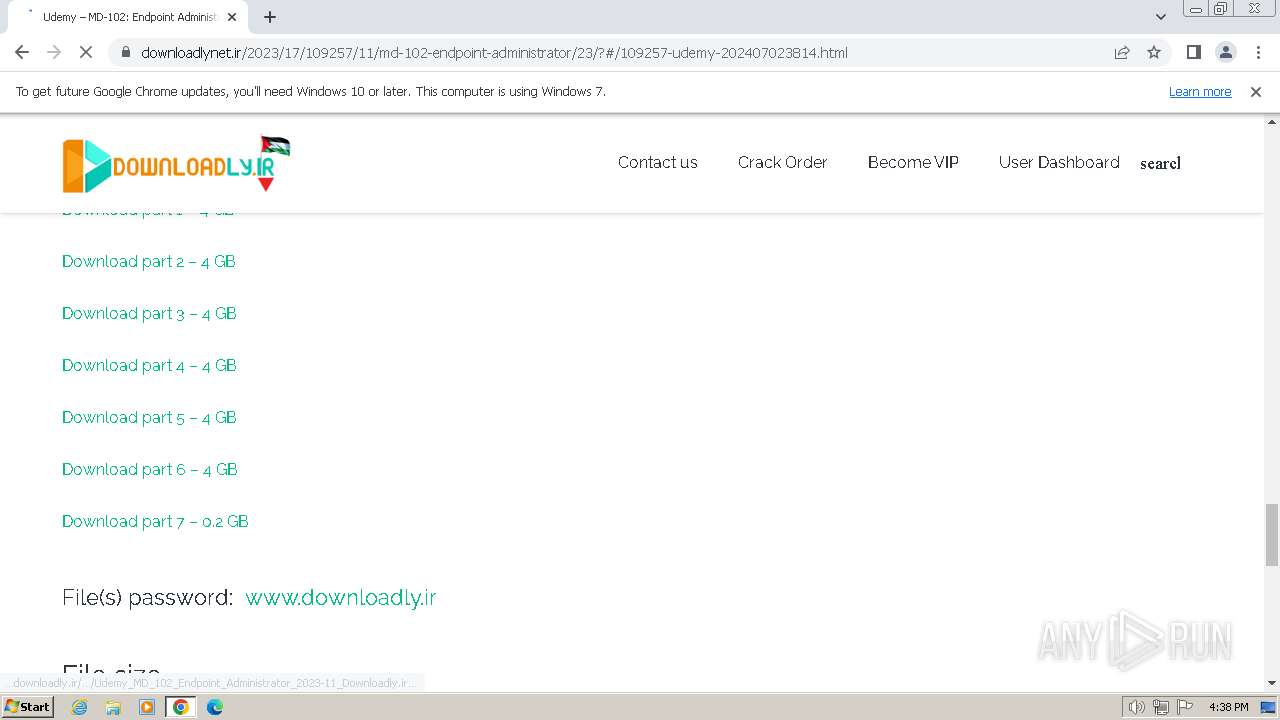Image resolution: width=1280 pixels, height=720 pixels.
Task: Expand the tab search dropdown
Action: coord(1161,17)
